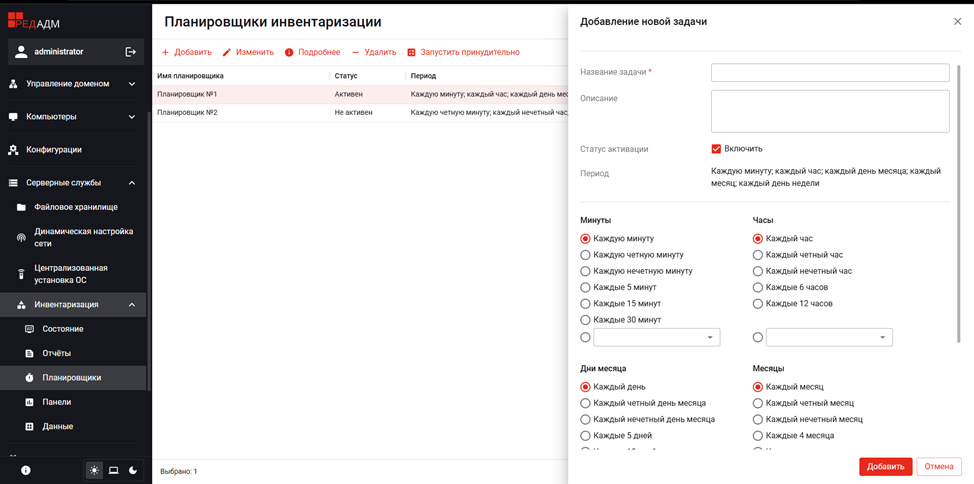
Task: Uncheck the Включить activation checkbox
Action: (x=716, y=149)
